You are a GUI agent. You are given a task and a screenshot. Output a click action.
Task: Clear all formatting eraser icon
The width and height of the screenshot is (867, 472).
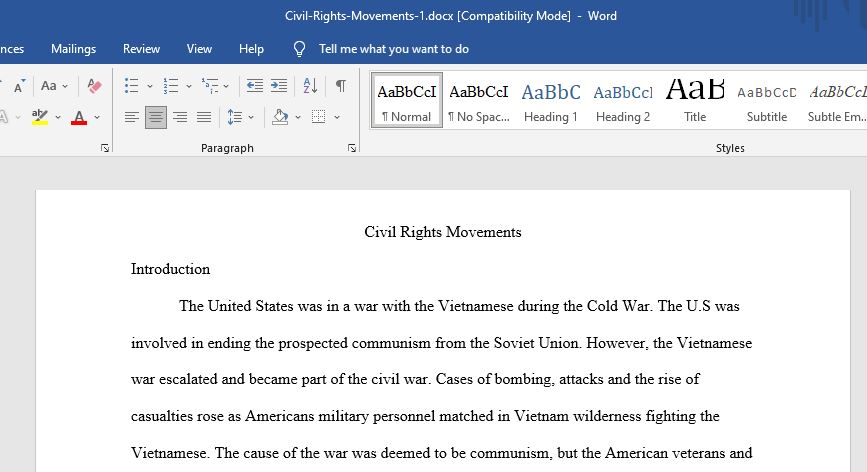(94, 86)
